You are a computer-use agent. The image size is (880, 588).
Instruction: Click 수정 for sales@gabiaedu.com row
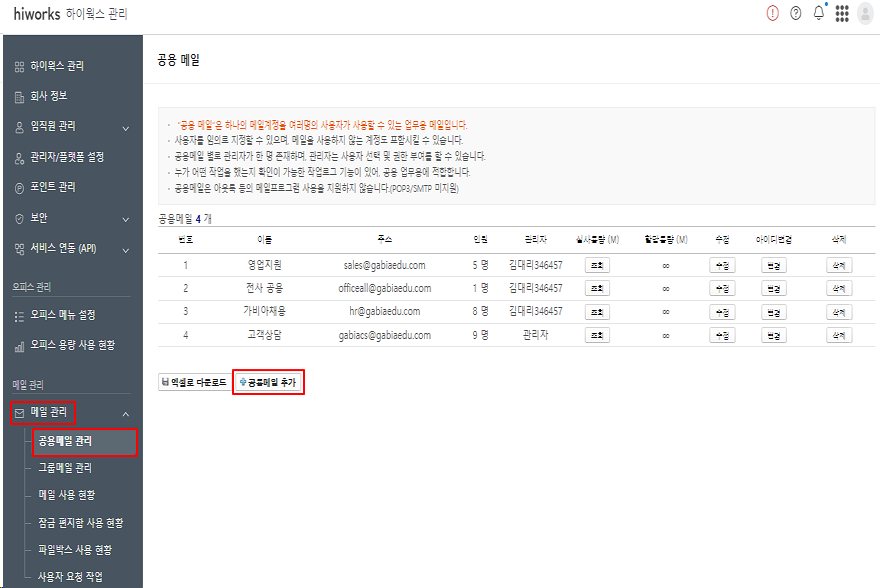pyautogui.click(x=722, y=265)
